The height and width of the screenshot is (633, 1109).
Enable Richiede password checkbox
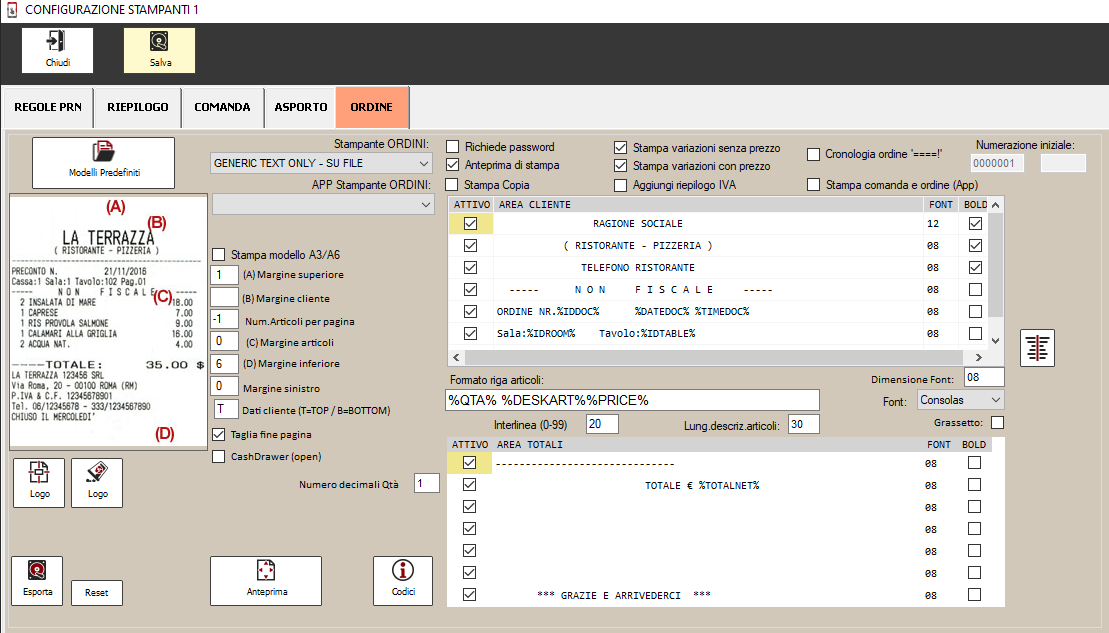(x=453, y=147)
